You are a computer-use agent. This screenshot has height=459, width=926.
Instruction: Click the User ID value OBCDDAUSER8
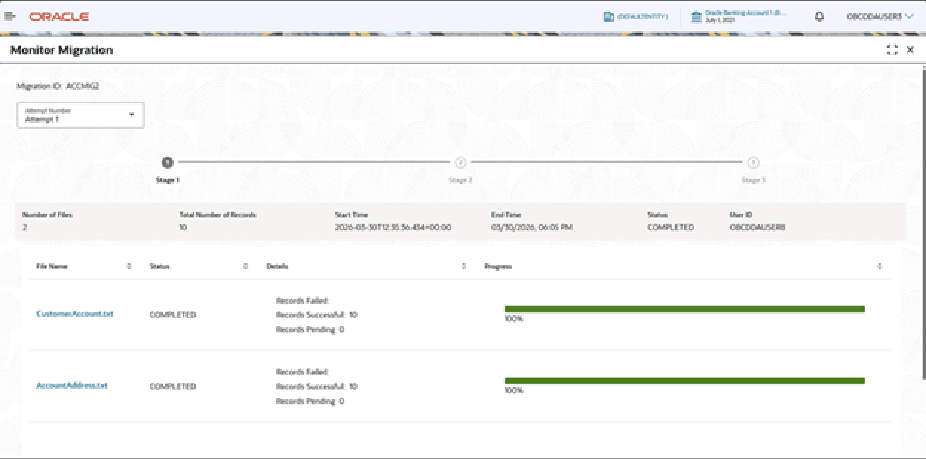(759, 227)
